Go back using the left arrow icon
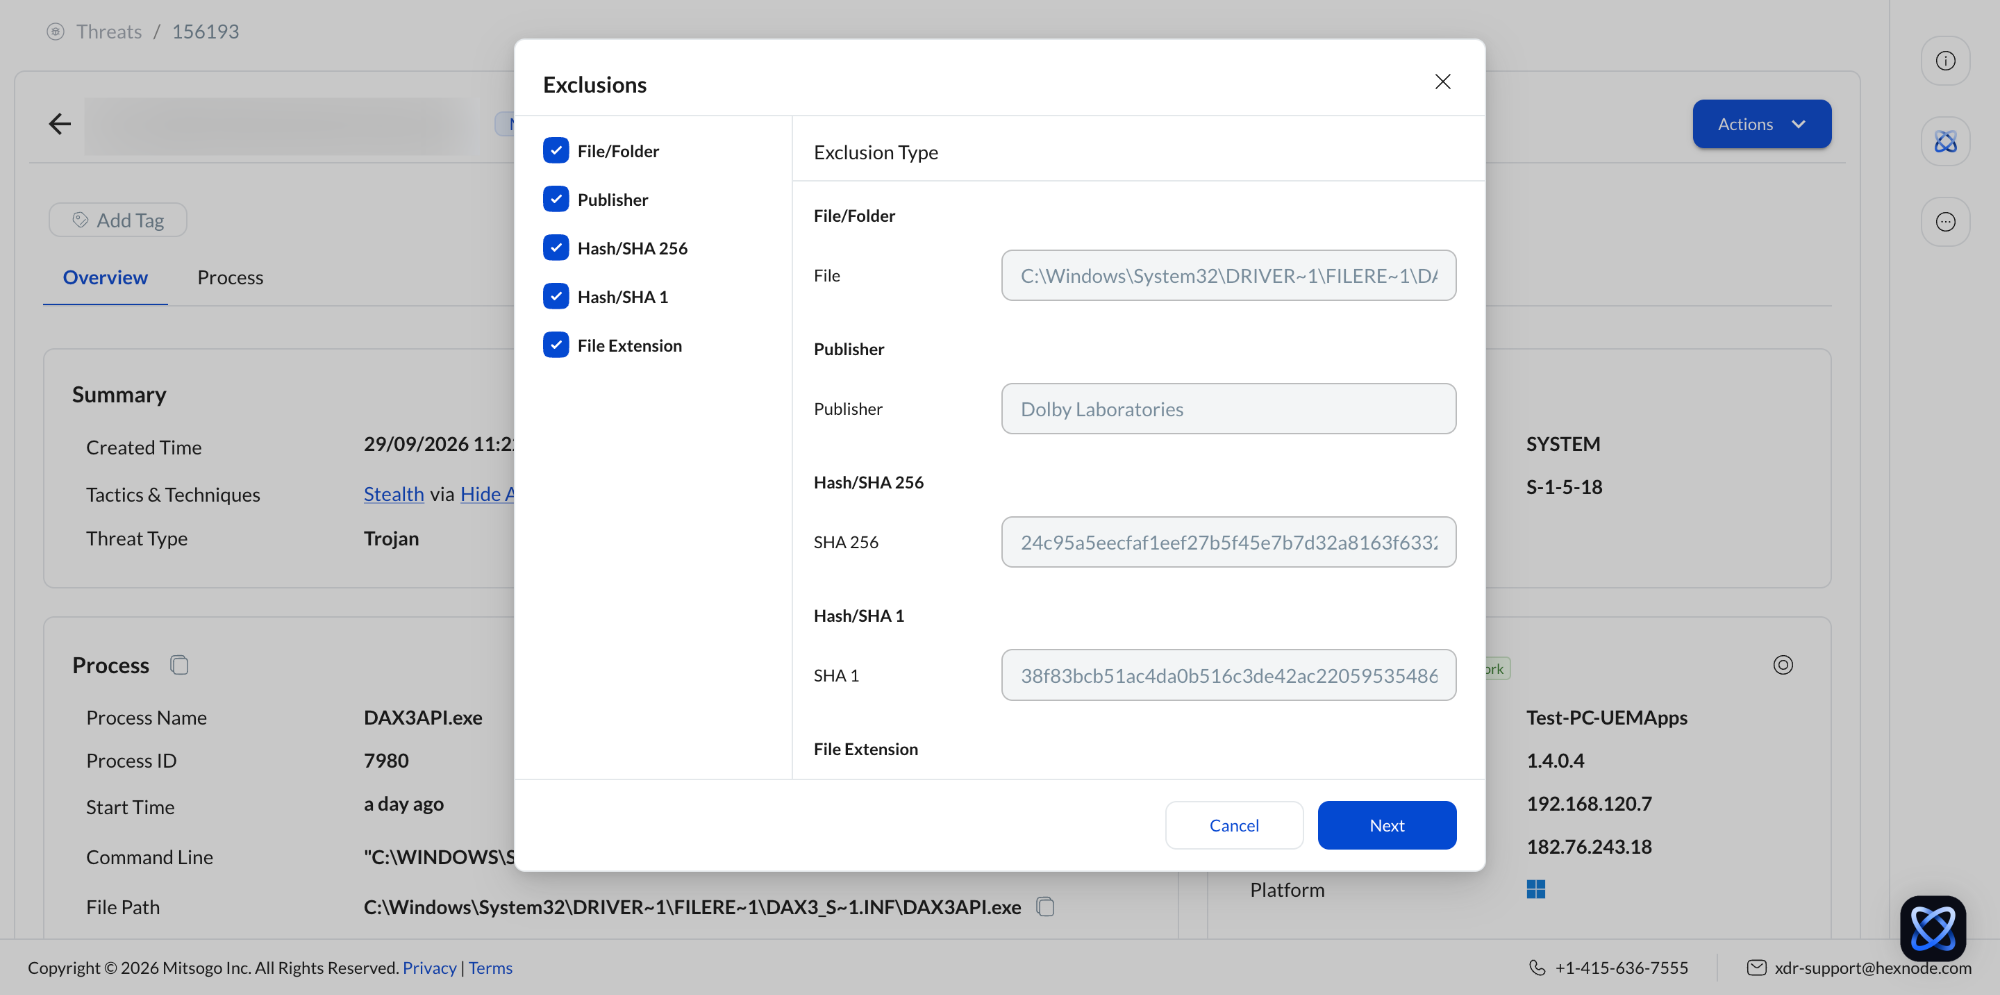The image size is (2000, 995). point(60,124)
